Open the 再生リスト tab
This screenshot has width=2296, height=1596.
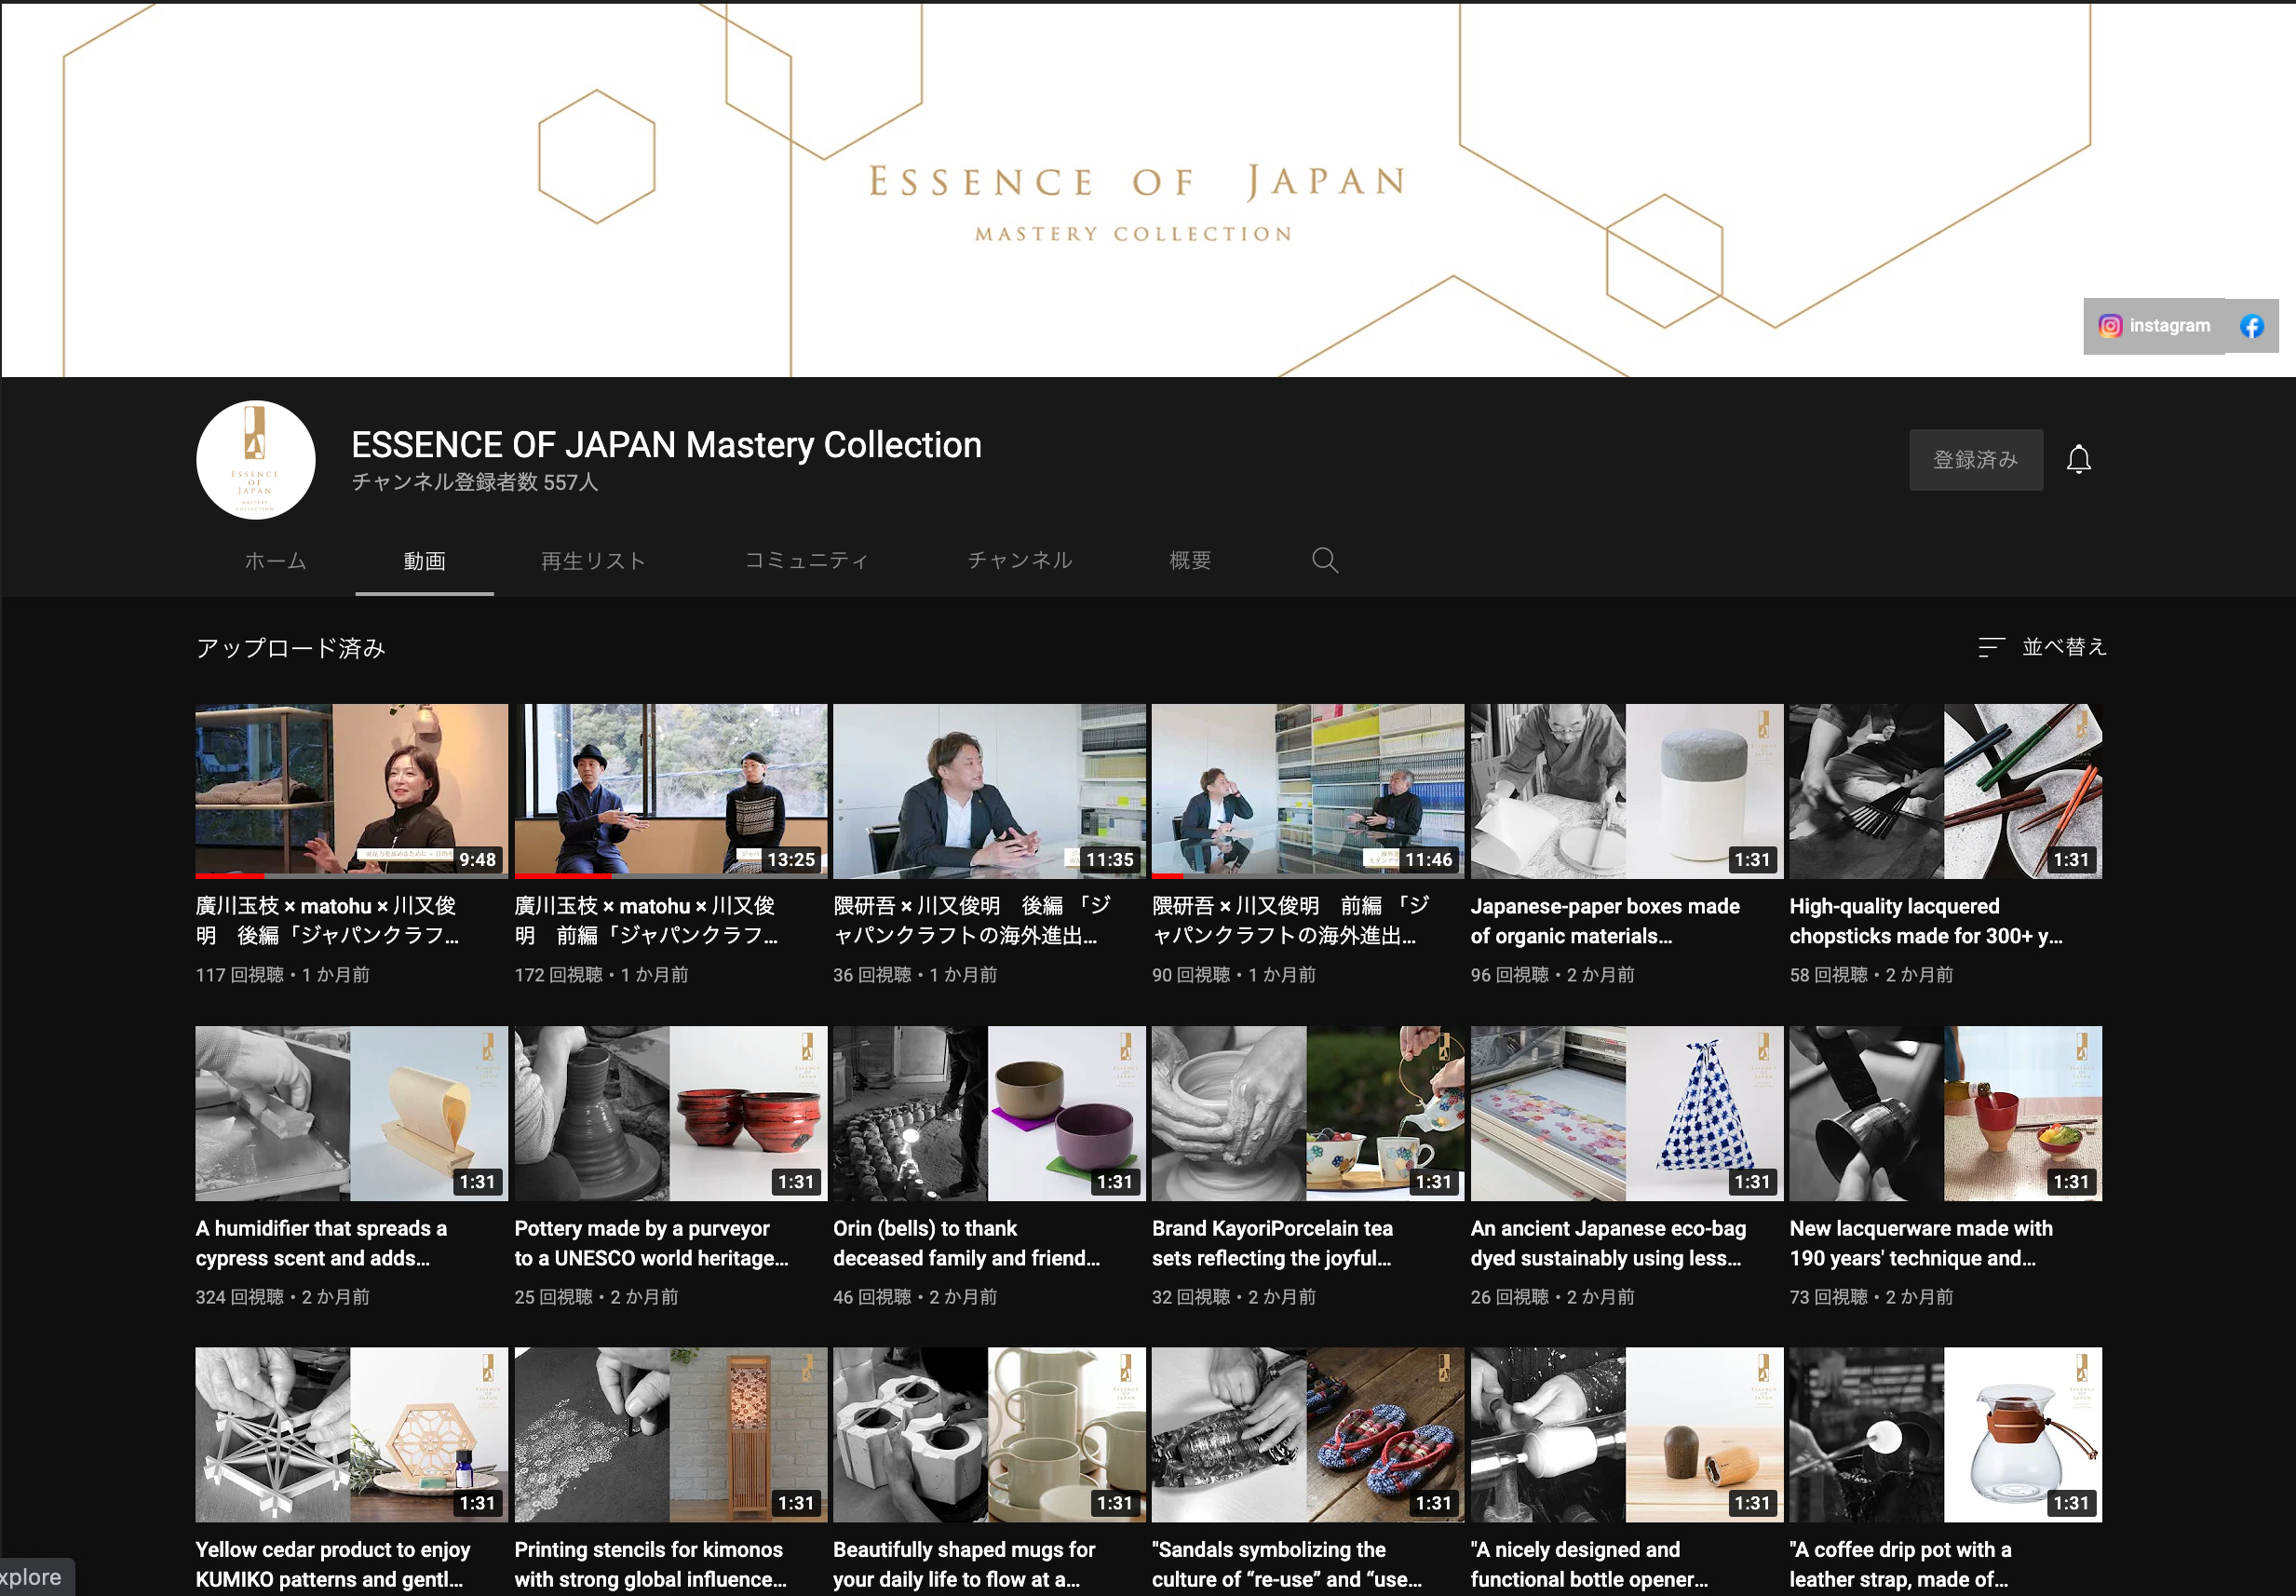[x=593, y=561]
